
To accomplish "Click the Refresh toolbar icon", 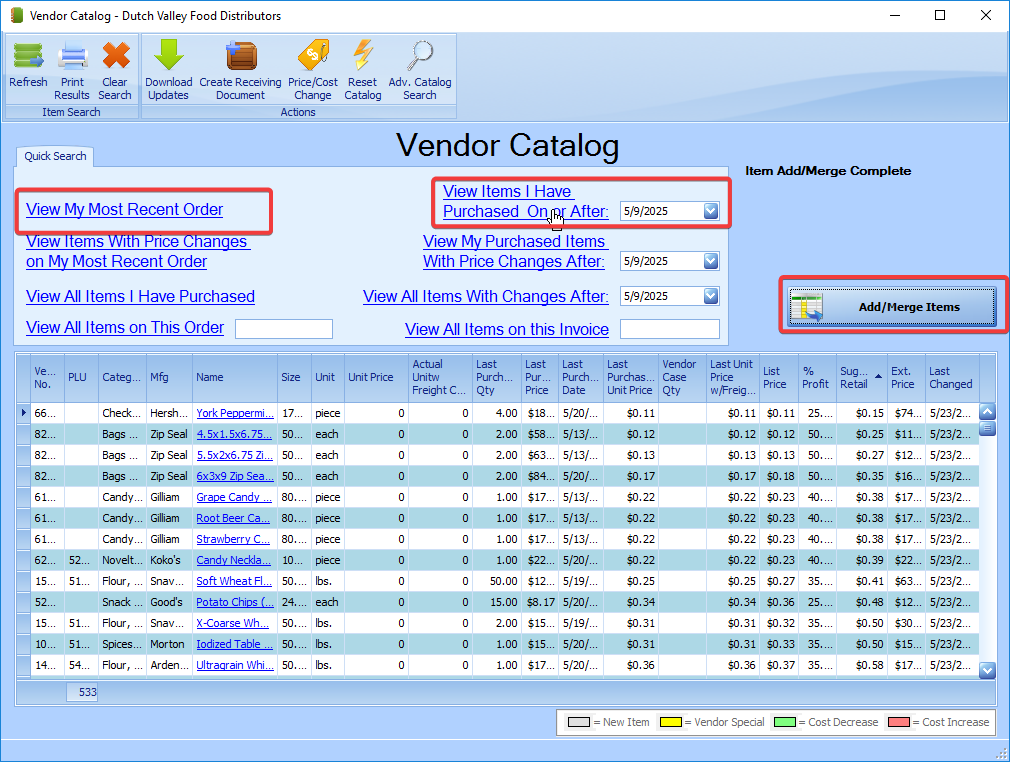I will (x=28, y=67).
